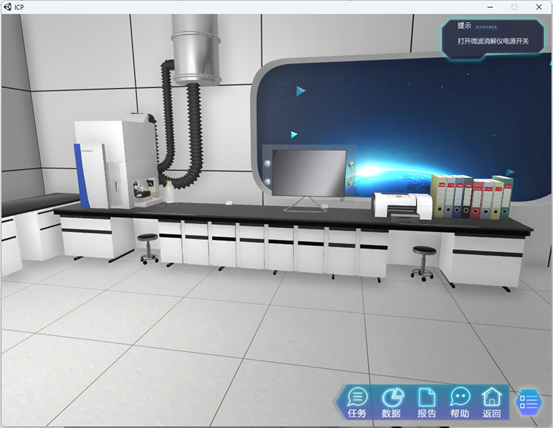Click the blue triangle marker above the binders
The image size is (553, 428).
(x=510, y=172)
